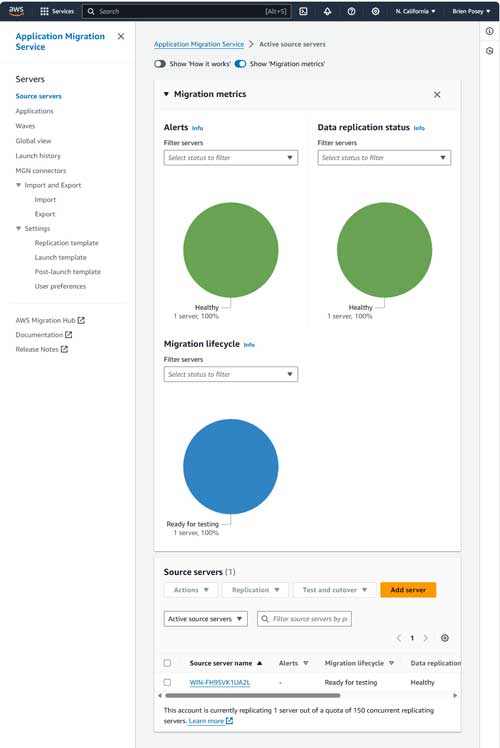The height and width of the screenshot is (748, 500).
Task: Expand the Active source servers dropdown
Action: click(206, 619)
